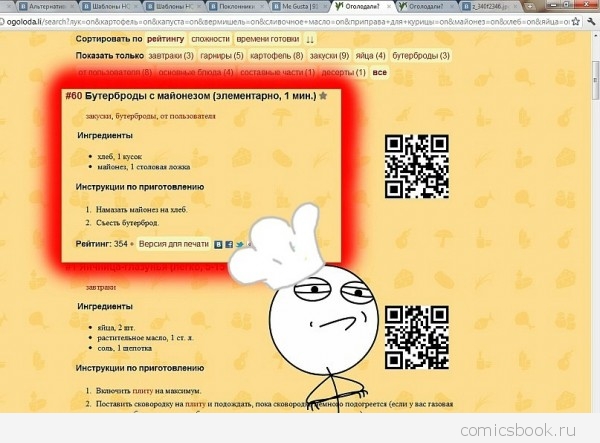The width and height of the screenshot is (600, 443).
Task: Click the QR code beside the fried egg recipe
Action: 417,337
